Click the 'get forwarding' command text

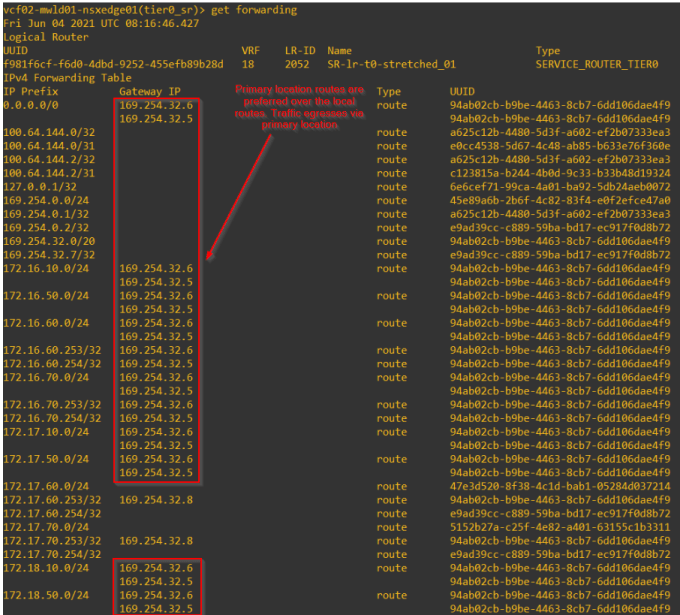click(254, 10)
